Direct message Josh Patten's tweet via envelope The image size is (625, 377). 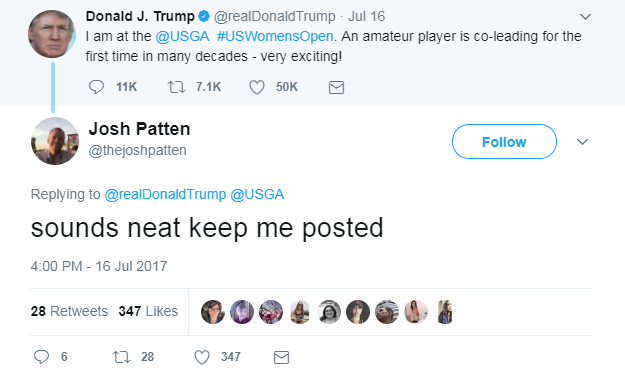tap(281, 357)
